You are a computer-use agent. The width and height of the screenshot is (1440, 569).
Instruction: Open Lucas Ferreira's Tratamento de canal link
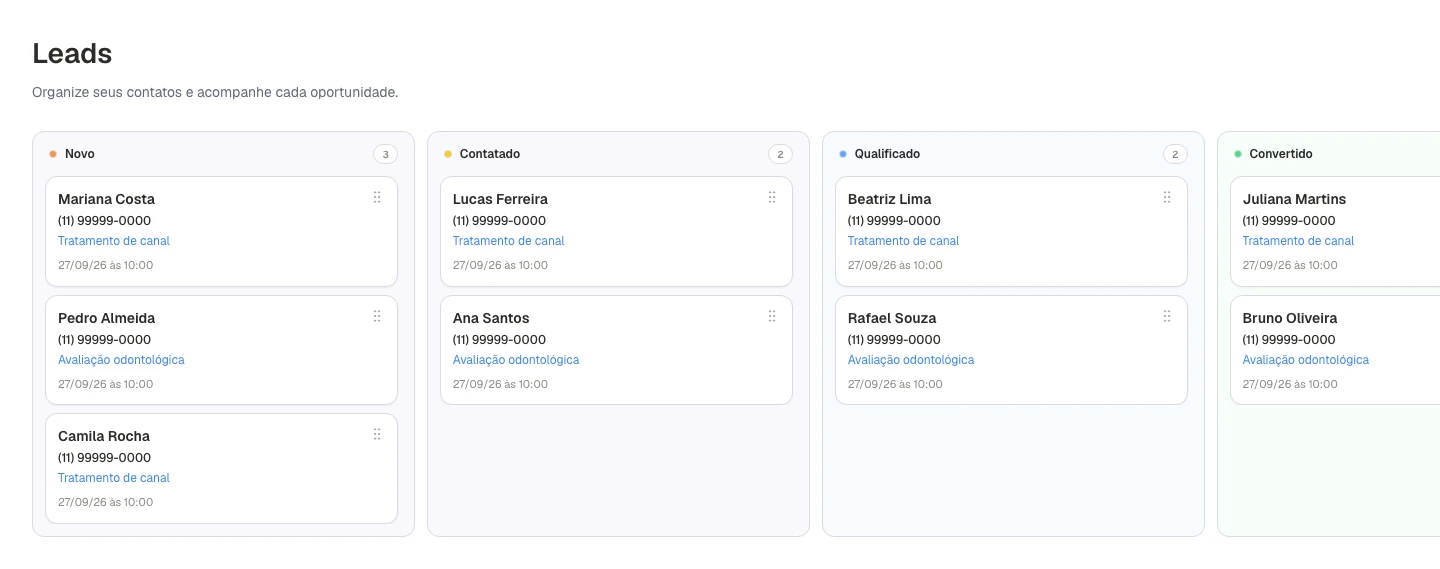[x=509, y=241]
